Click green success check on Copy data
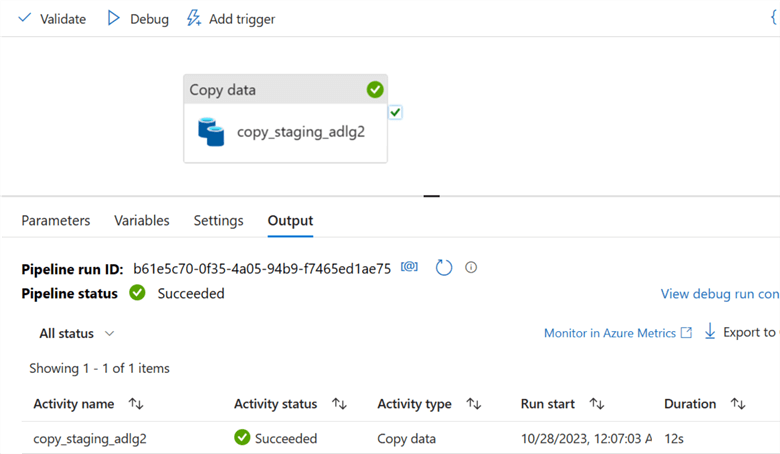The height and width of the screenshot is (454, 780). 375,90
